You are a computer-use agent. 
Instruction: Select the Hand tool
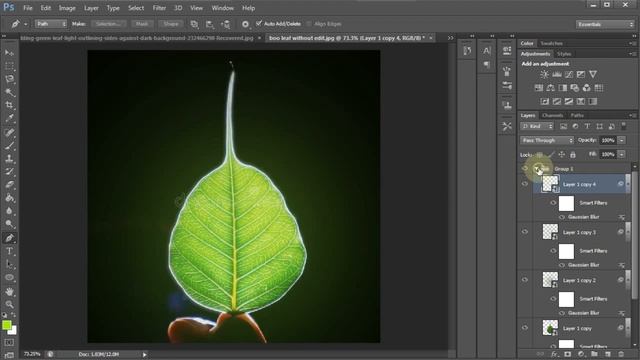pyautogui.click(x=9, y=291)
